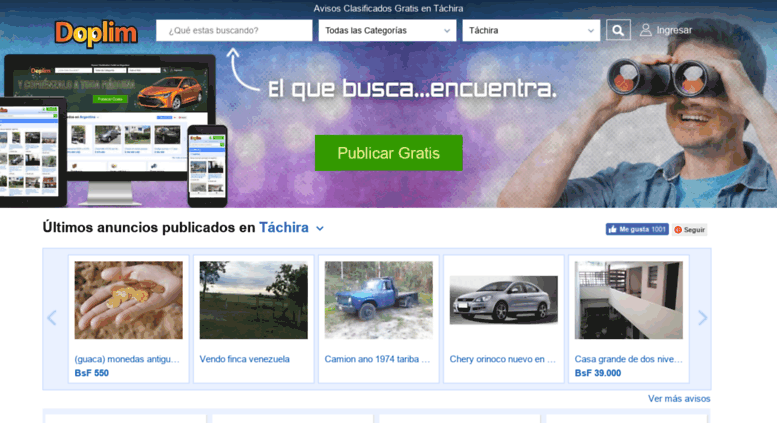The width and height of the screenshot is (777, 423).
Task: Click the blue truck thumbnail
Action: pyautogui.click(x=379, y=300)
